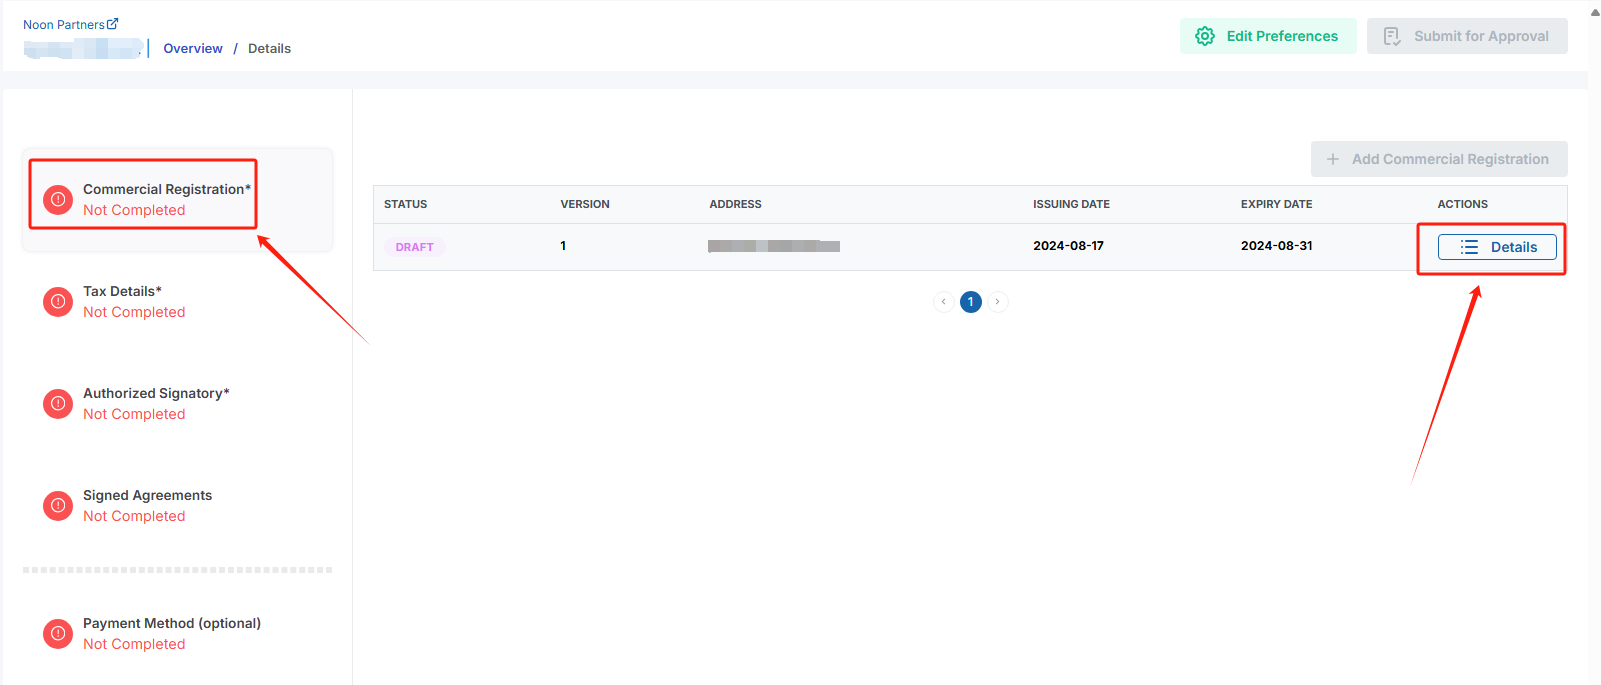Click the Commercial Registration red alert icon
This screenshot has width=1601, height=685.
(58, 200)
